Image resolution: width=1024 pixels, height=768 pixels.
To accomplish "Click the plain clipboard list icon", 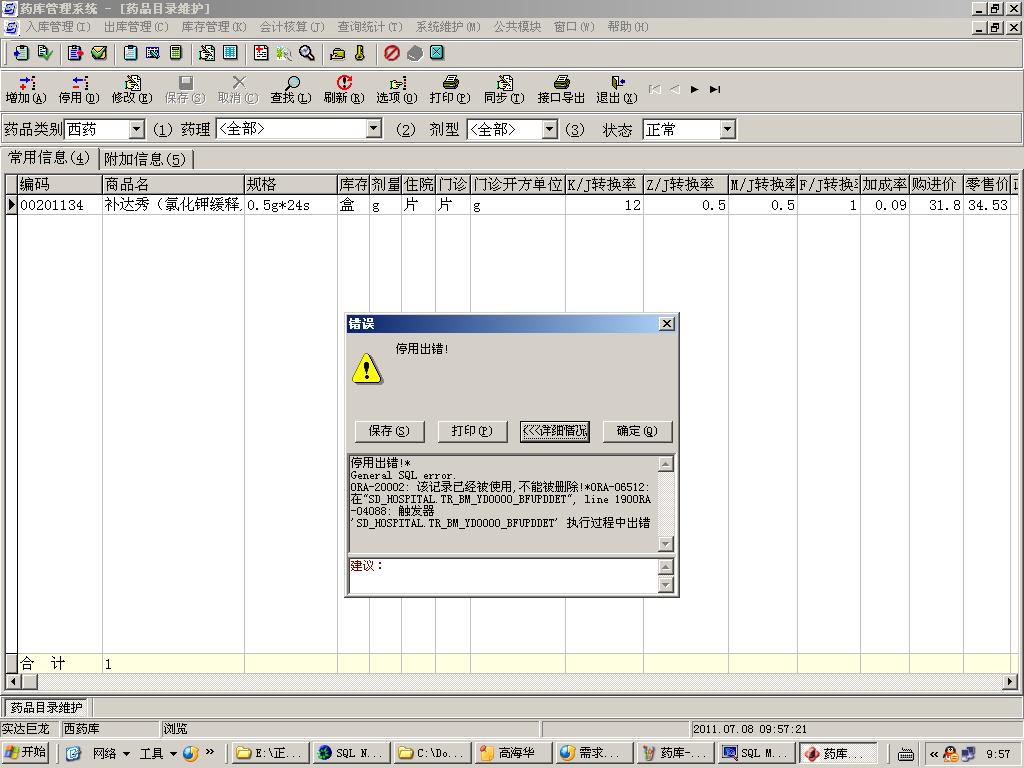I will point(131,53).
